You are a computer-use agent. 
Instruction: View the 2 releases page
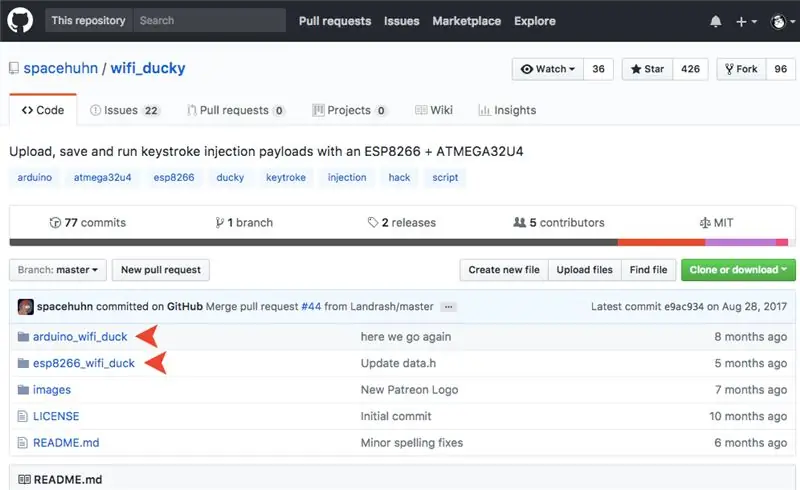point(402,223)
